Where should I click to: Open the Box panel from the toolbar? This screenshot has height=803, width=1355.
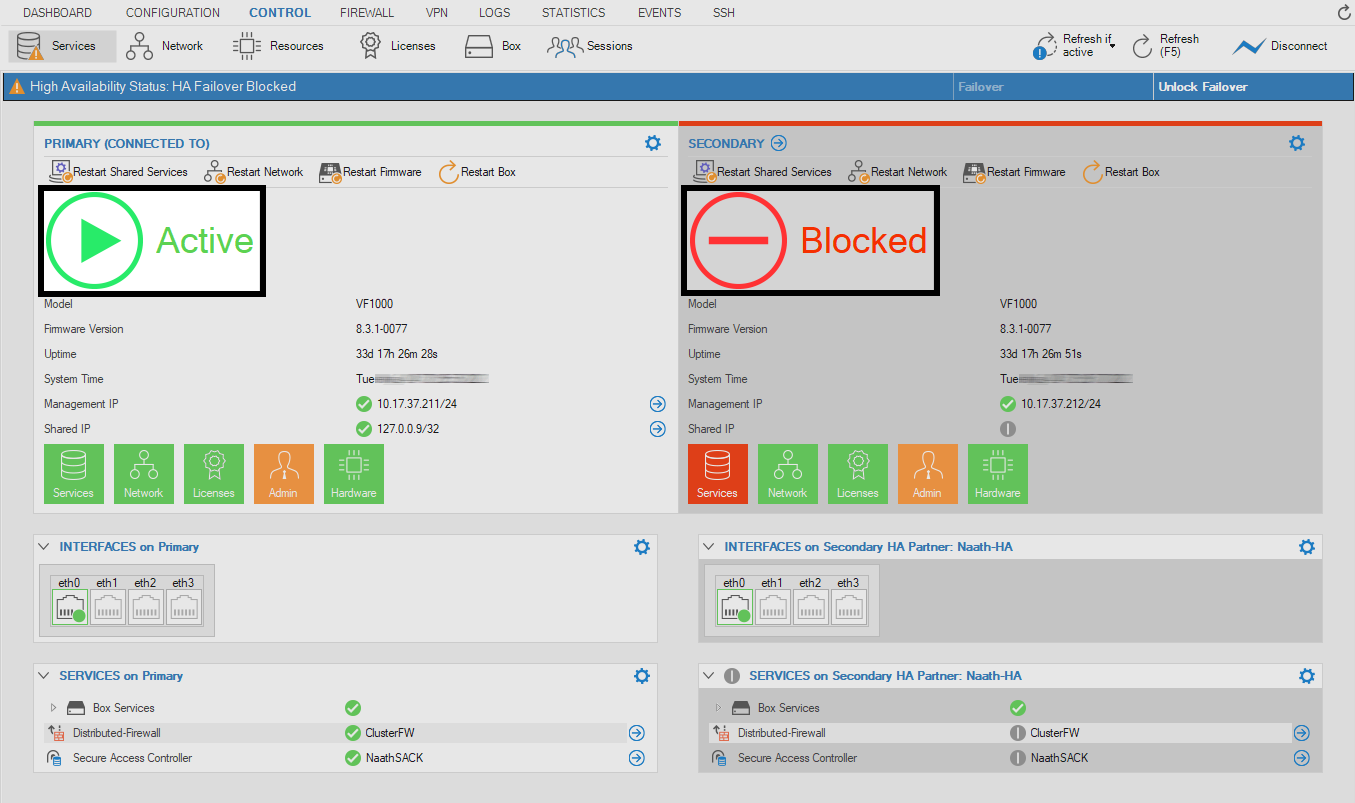click(x=492, y=45)
